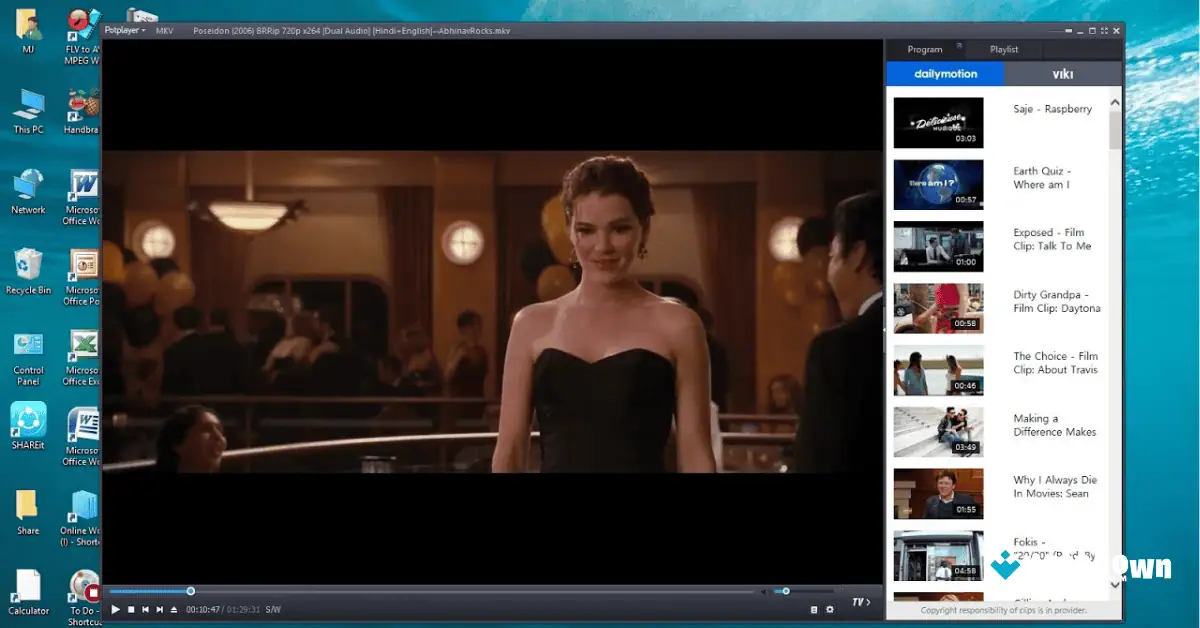The image size is (1200, 628).
Task: Click the Dirty Grandpa video thumbnail
Action: pos(938,308)
